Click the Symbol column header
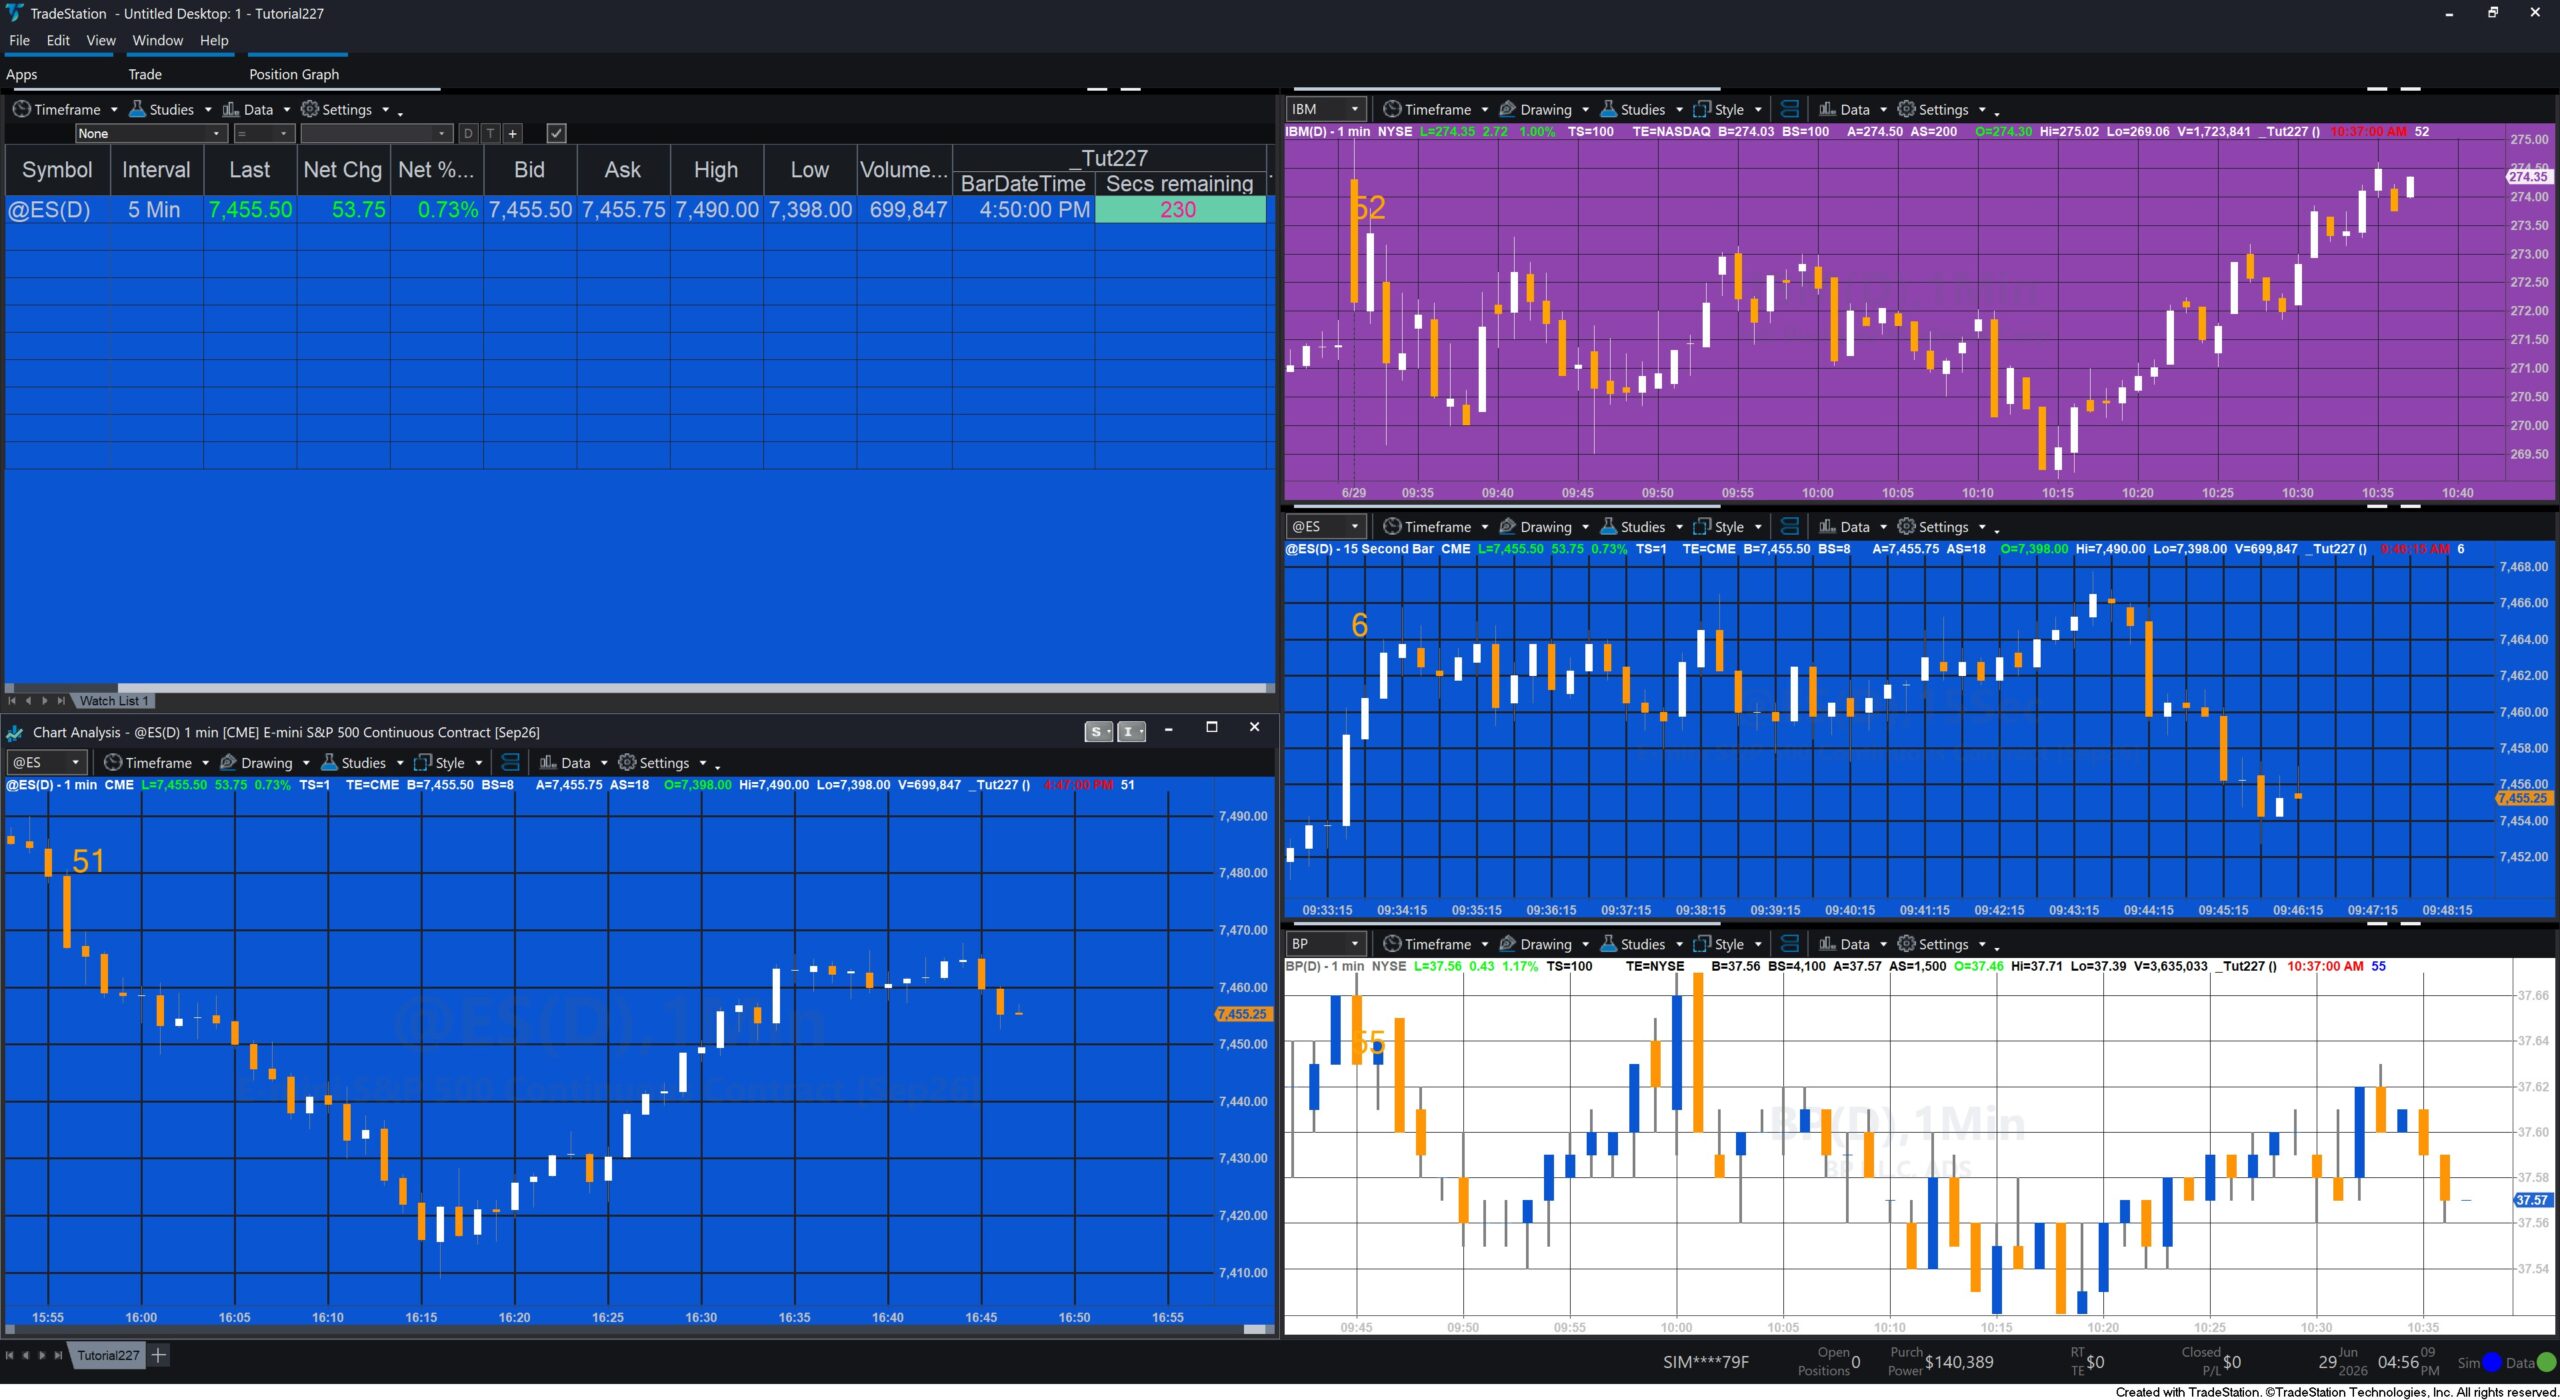The width and height of the screenshot is (2560, 1400). pyautogui.click(x=57, y=170)
